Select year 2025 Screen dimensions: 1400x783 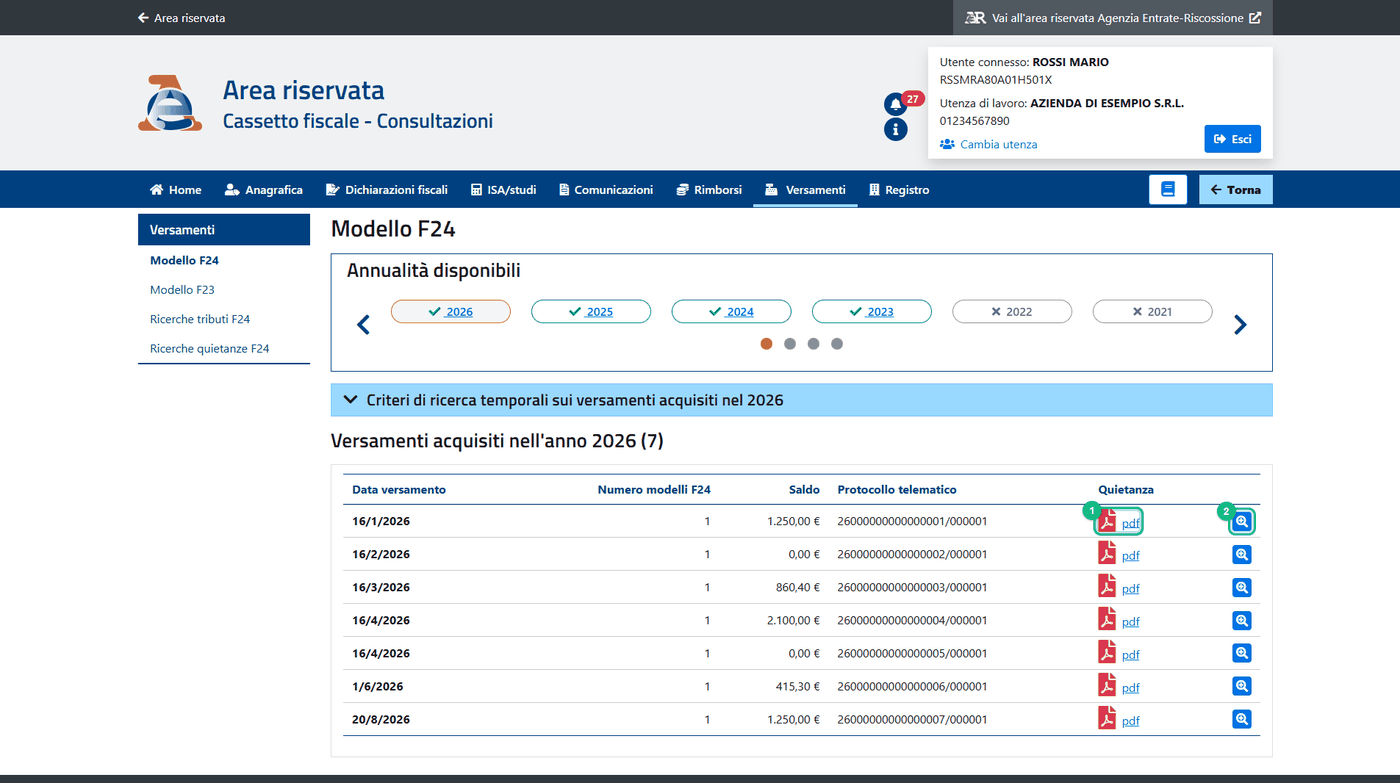click(x=591, y=312)
